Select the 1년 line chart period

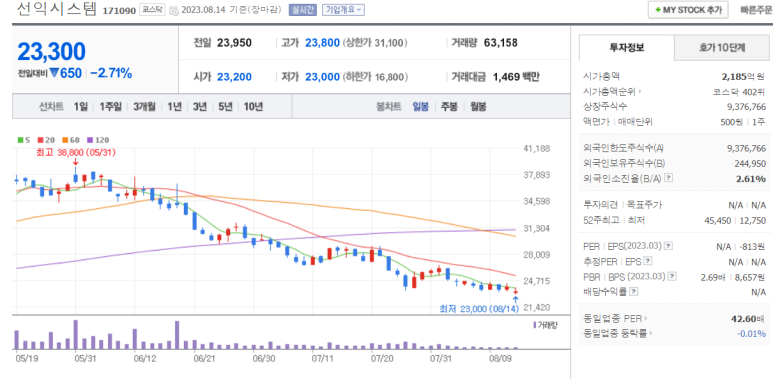pos(174,106)
